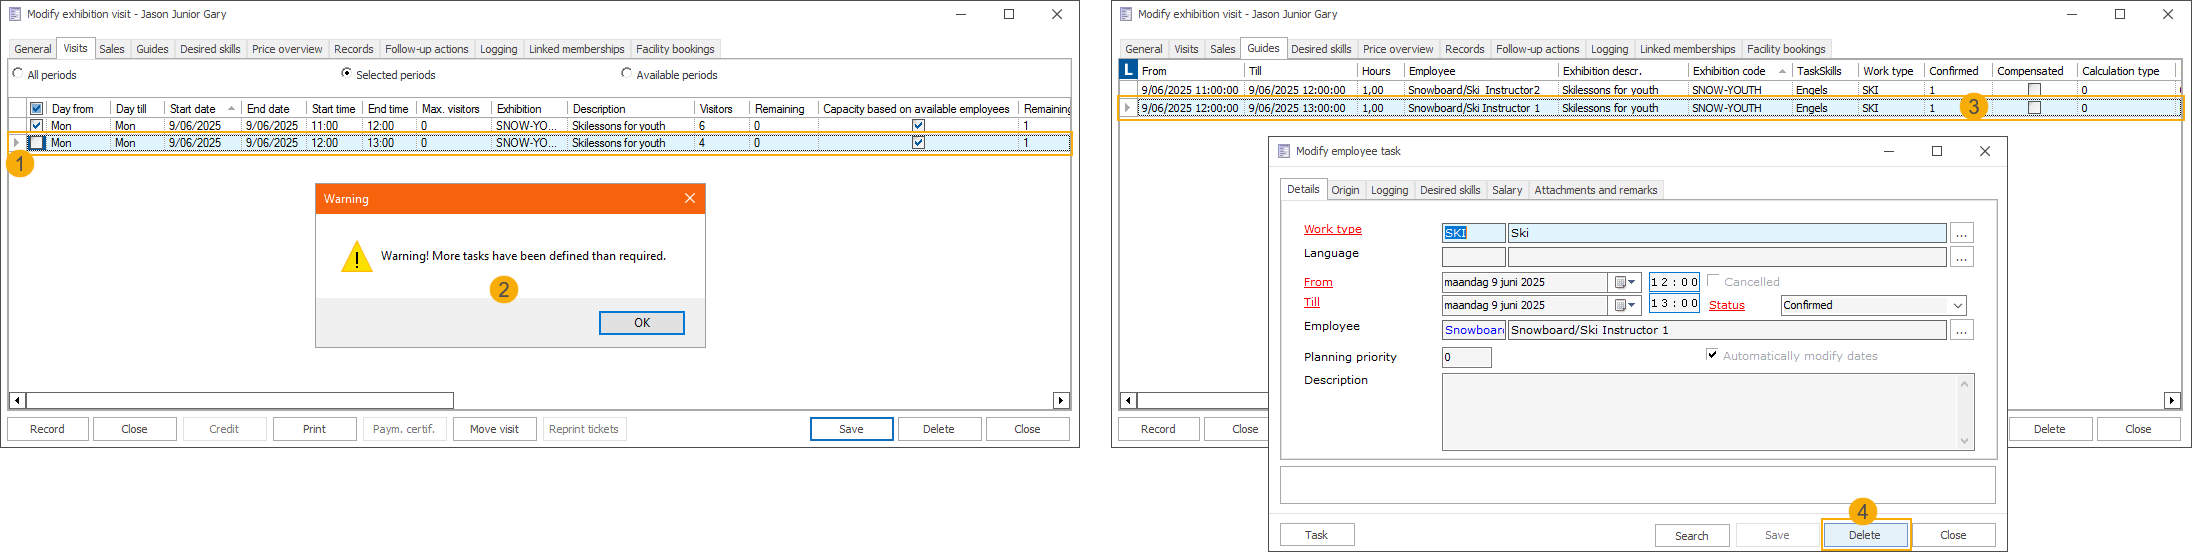Open the Work type lookup ellipsis button
This screenshot has height=552, width=2192.
(1961, 233)
